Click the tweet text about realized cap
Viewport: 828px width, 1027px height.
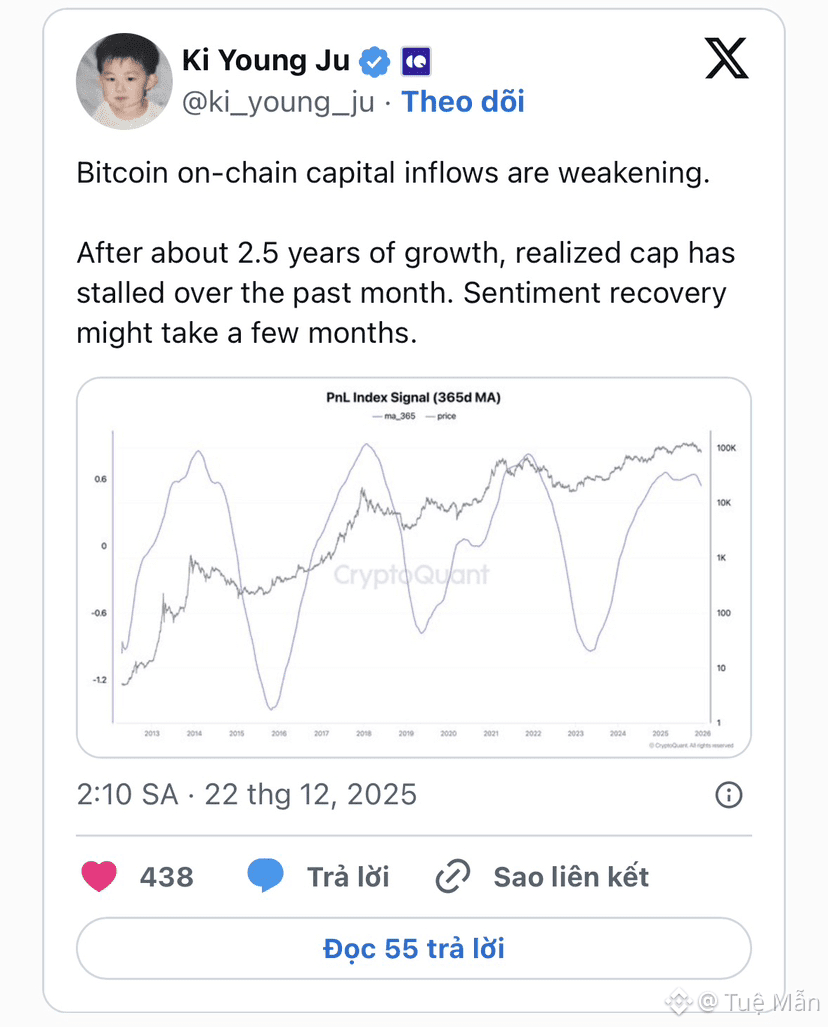[405, 293]
